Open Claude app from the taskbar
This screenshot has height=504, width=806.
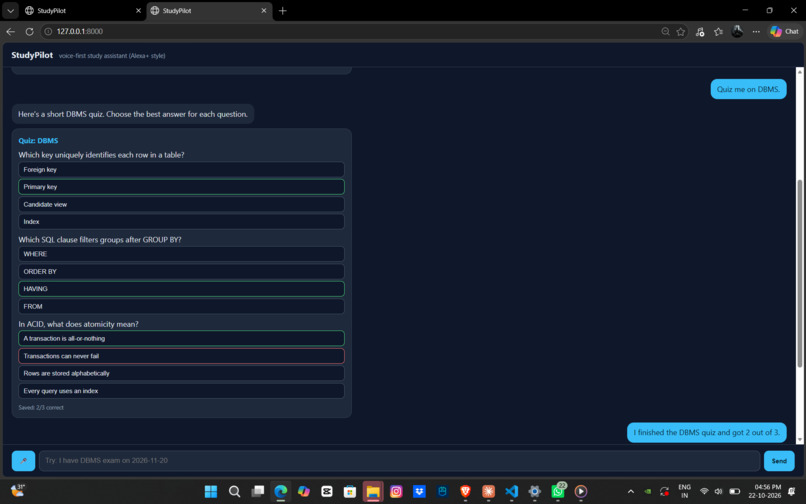point(488,491)
